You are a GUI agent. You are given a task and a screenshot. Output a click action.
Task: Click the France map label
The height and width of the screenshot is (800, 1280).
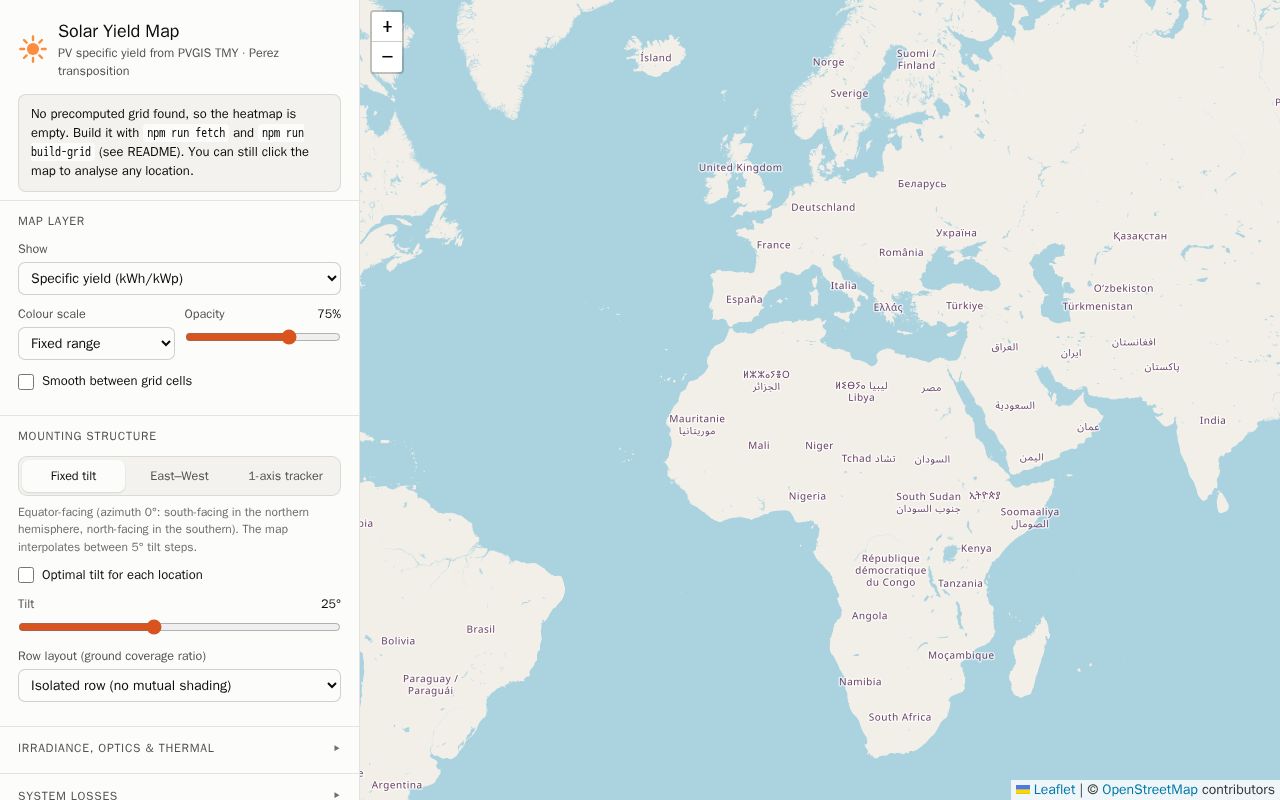pos(773,245)
